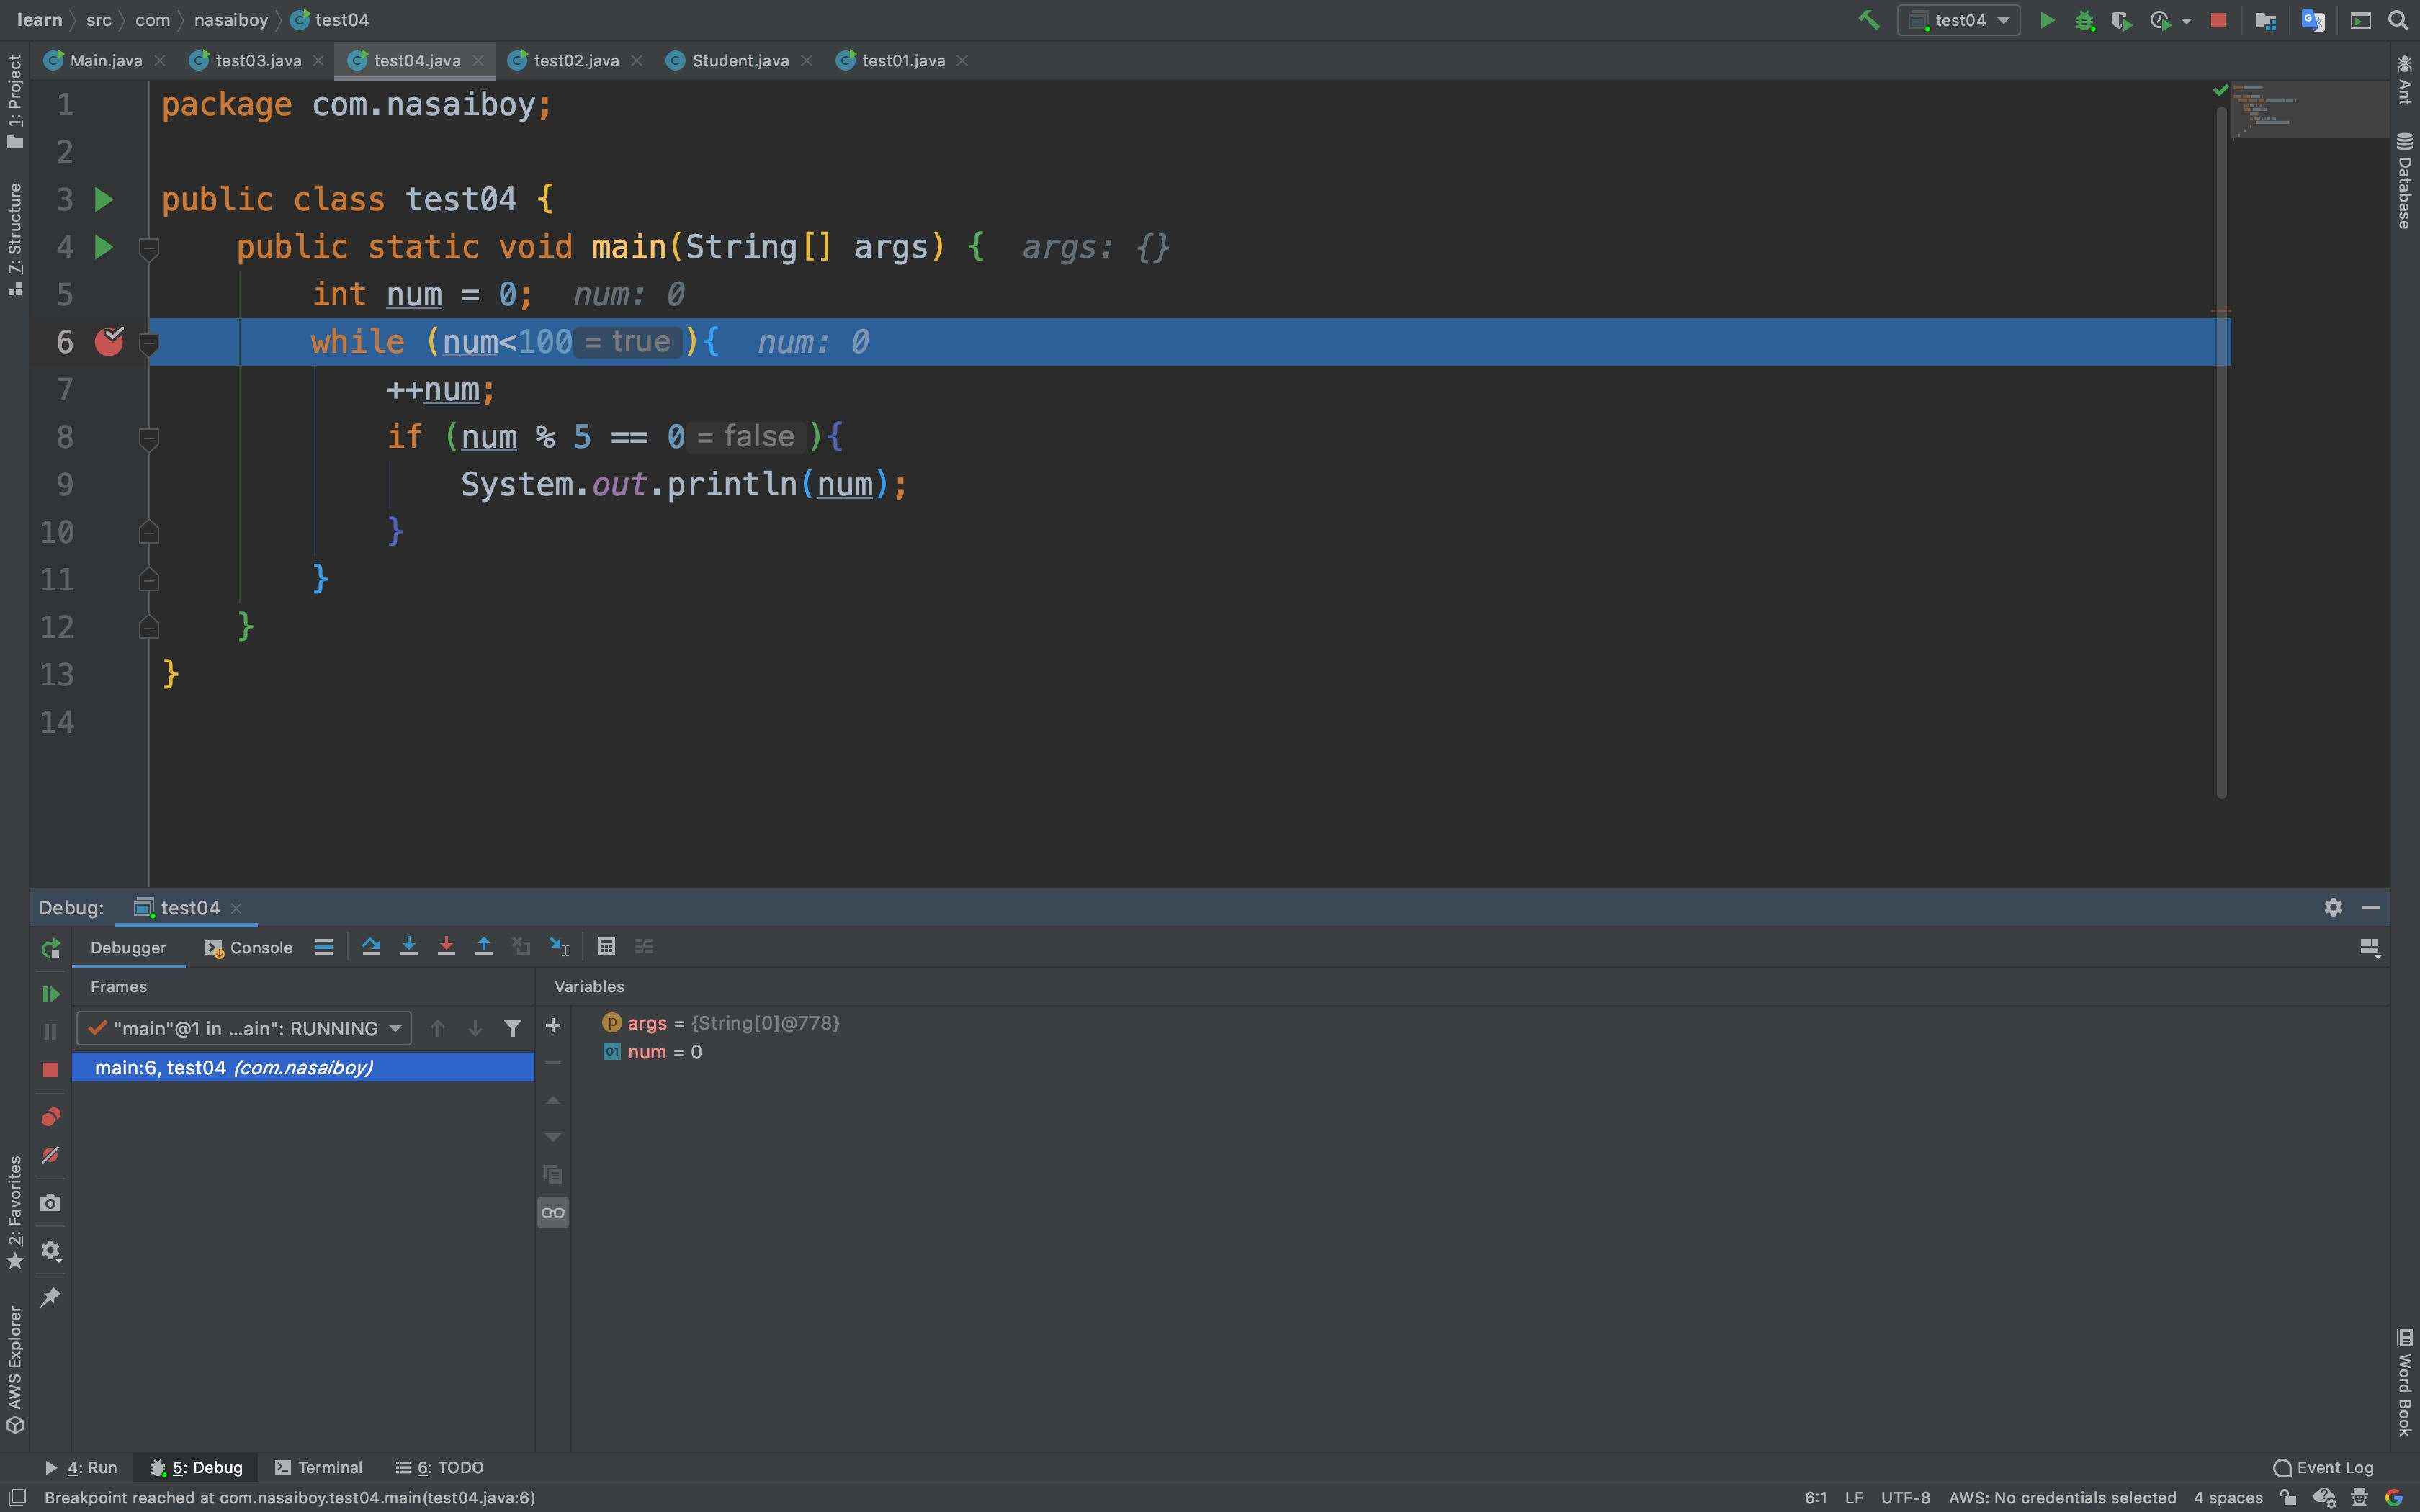The height and width of the screenshot is (1512, 2420).
Task: Click the Evaluate Expression icon in debugger
Action: pos(604,948)
